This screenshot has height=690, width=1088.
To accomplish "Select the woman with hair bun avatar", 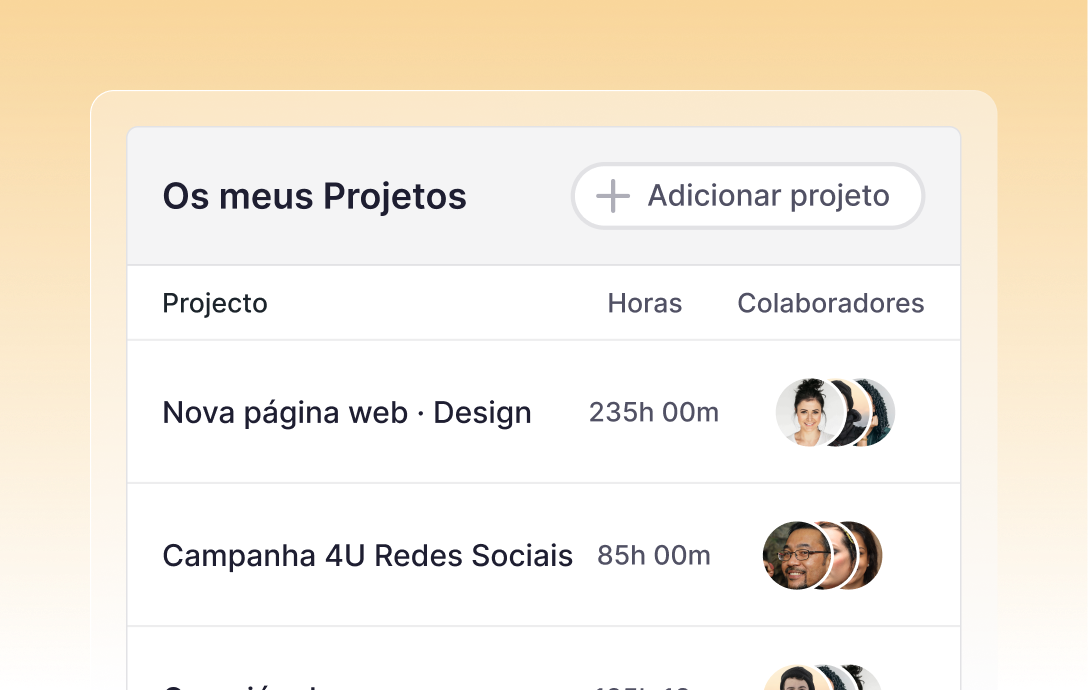I will (x=806, y=412).
